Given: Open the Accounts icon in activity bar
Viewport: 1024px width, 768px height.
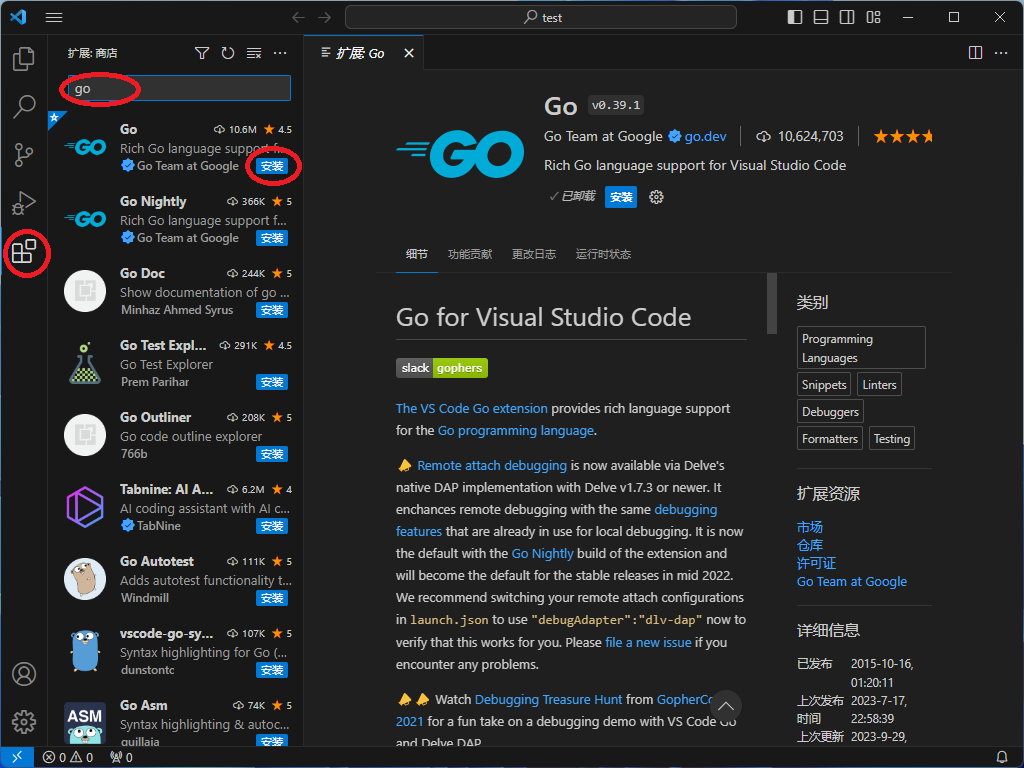Looking at the screenshot, I should pos(24,674).
